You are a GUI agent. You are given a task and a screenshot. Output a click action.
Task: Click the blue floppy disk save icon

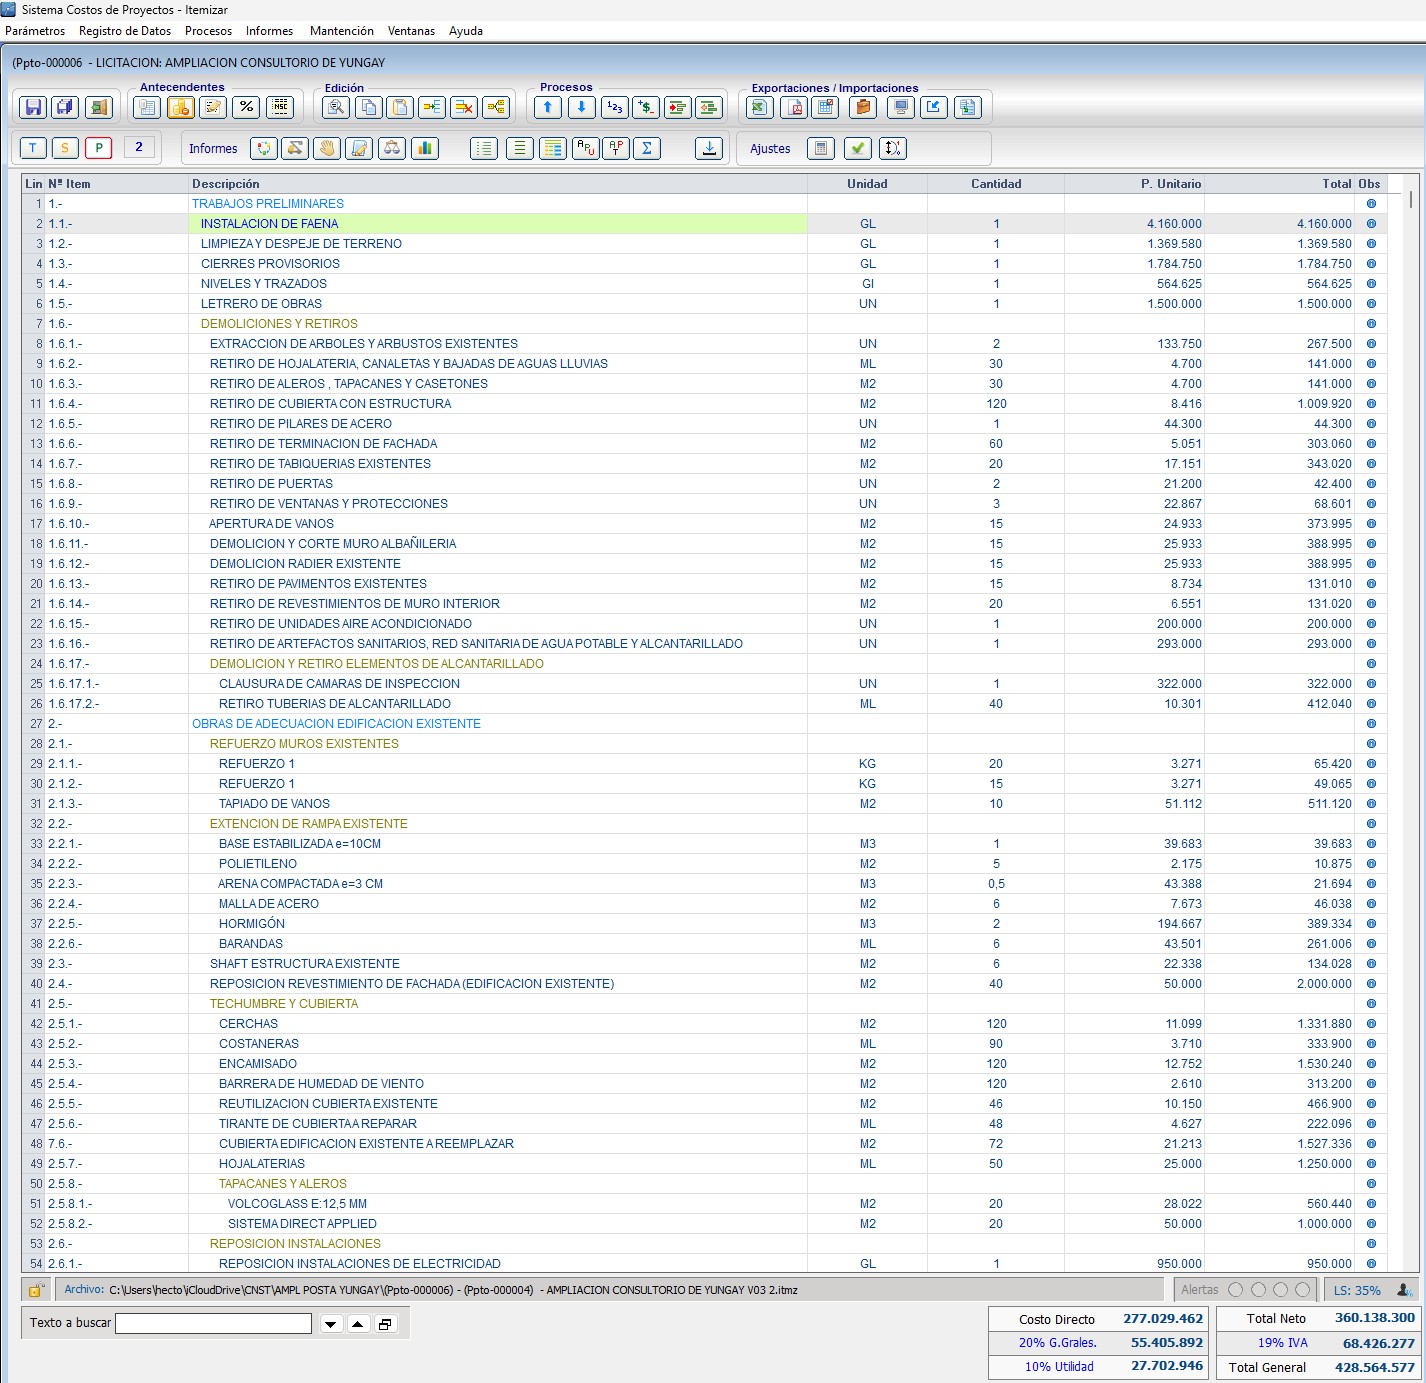(33, 107)
